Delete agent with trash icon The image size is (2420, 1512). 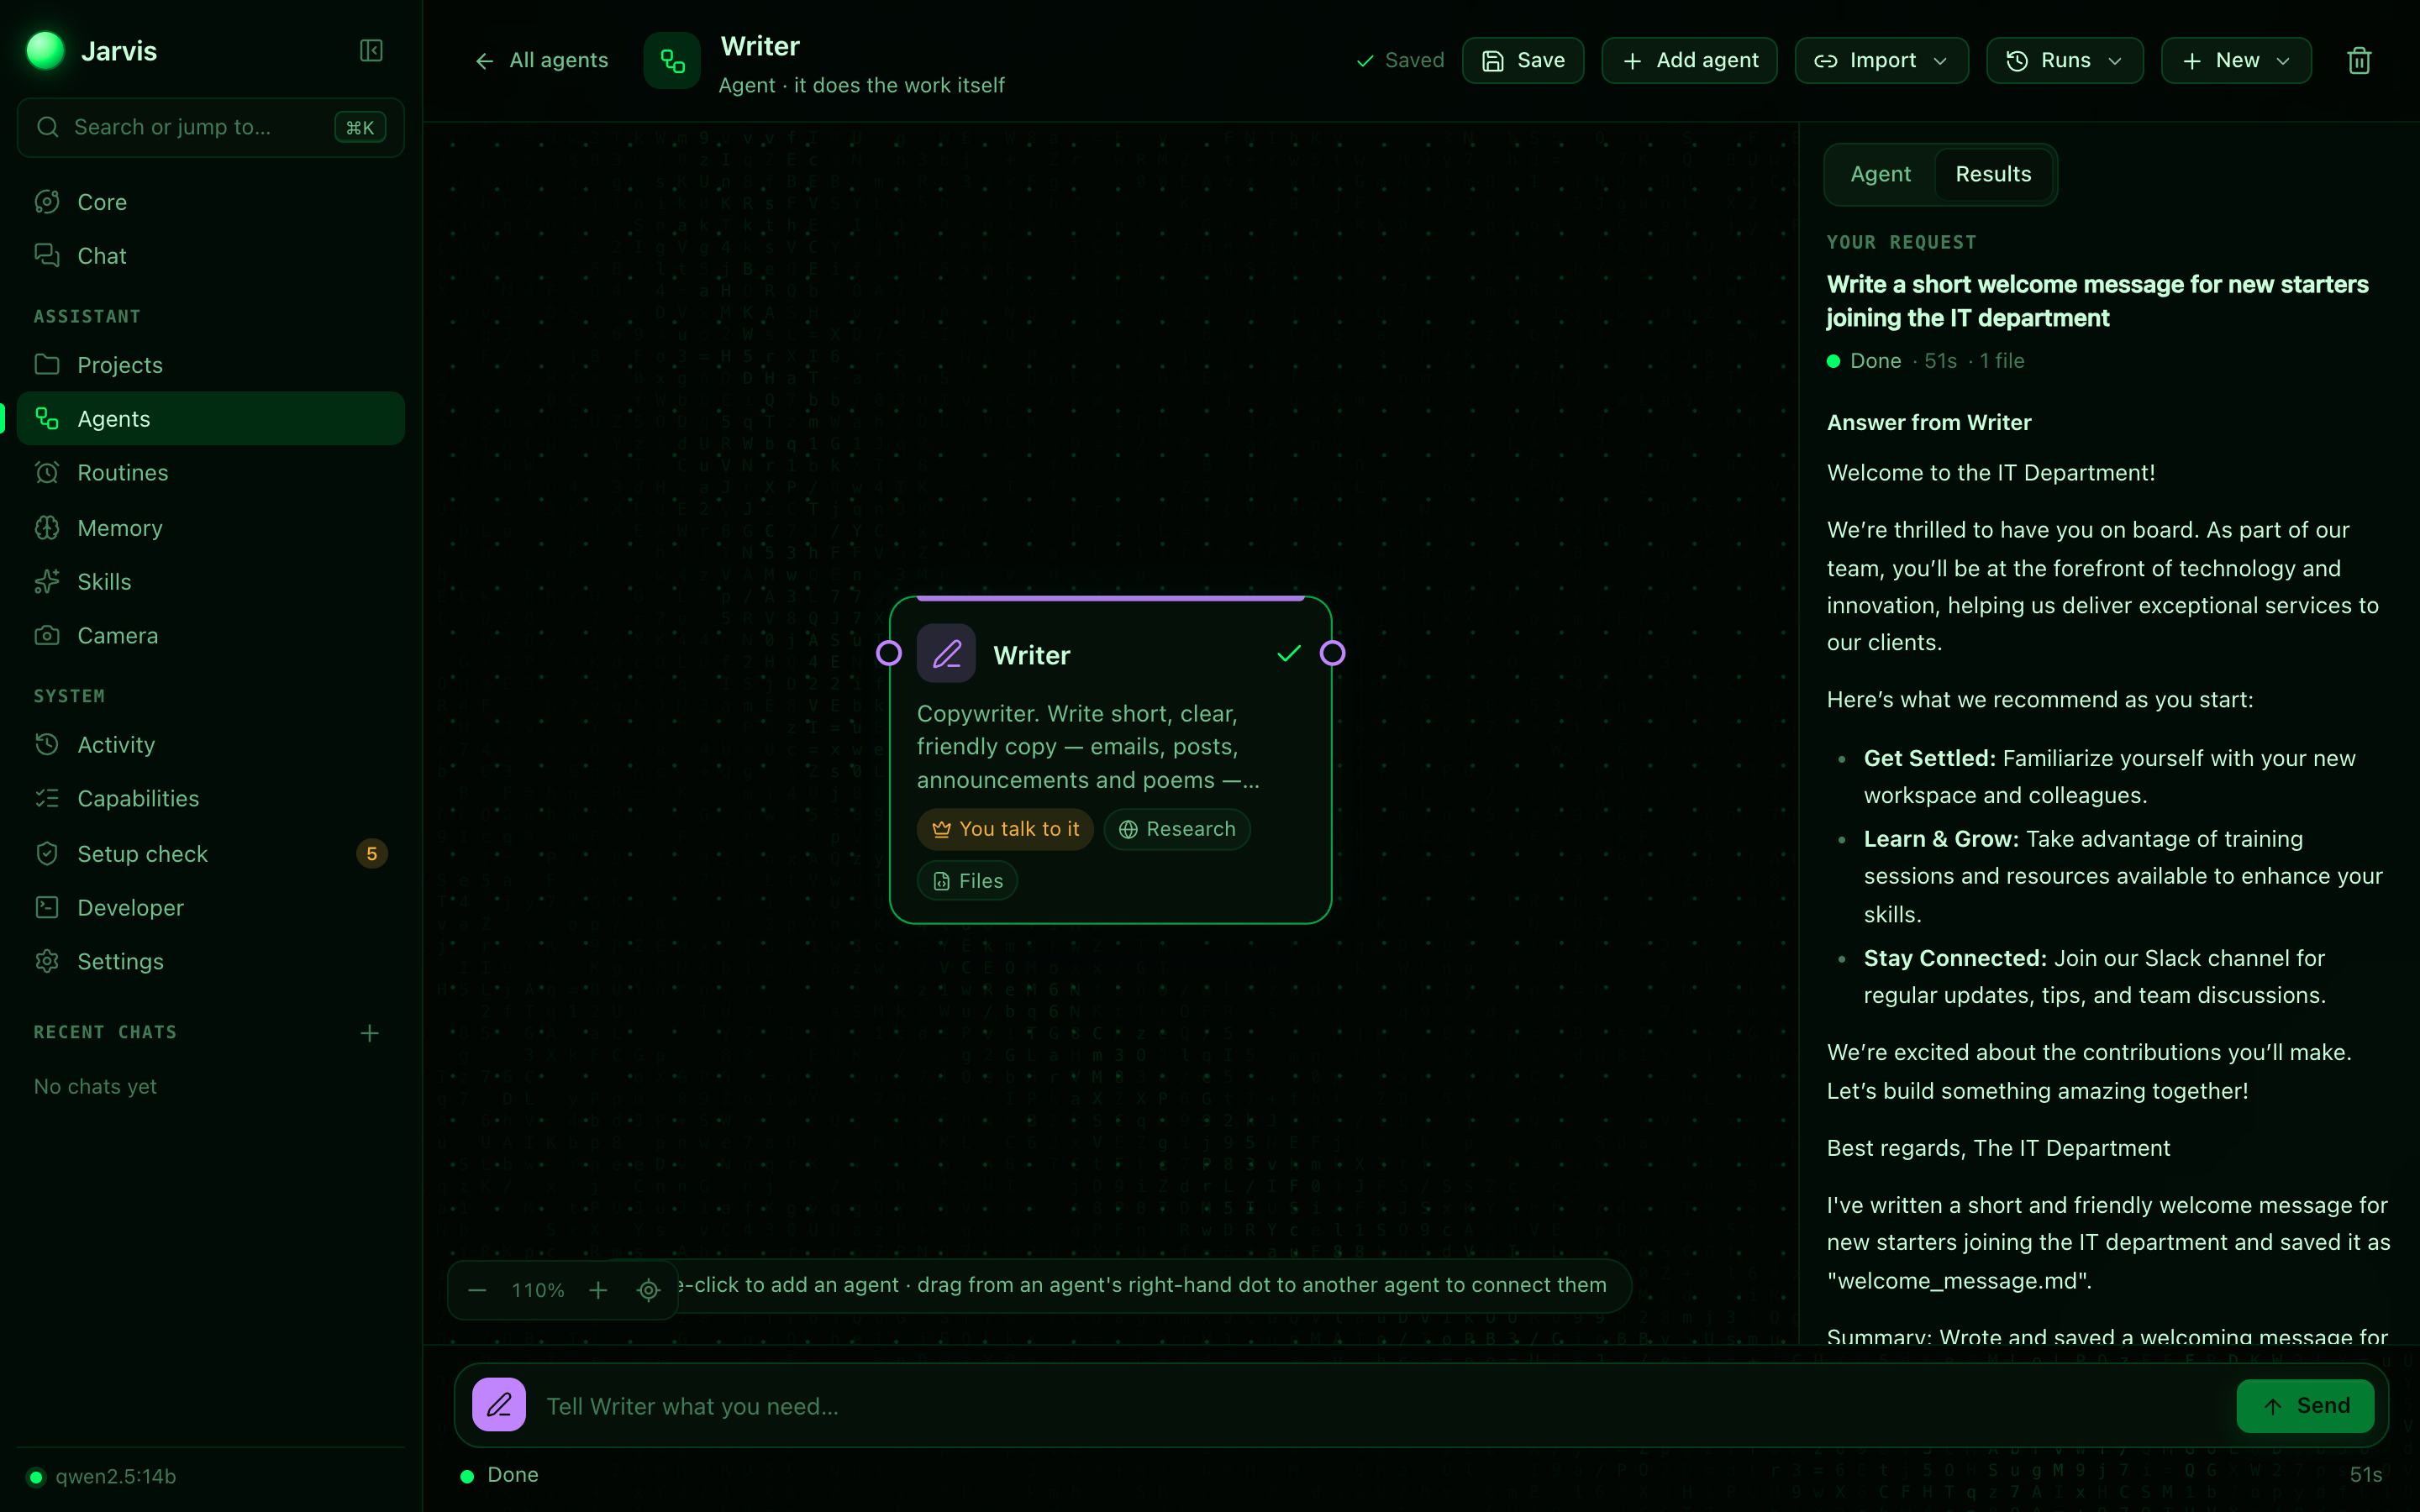(2359, 61)
